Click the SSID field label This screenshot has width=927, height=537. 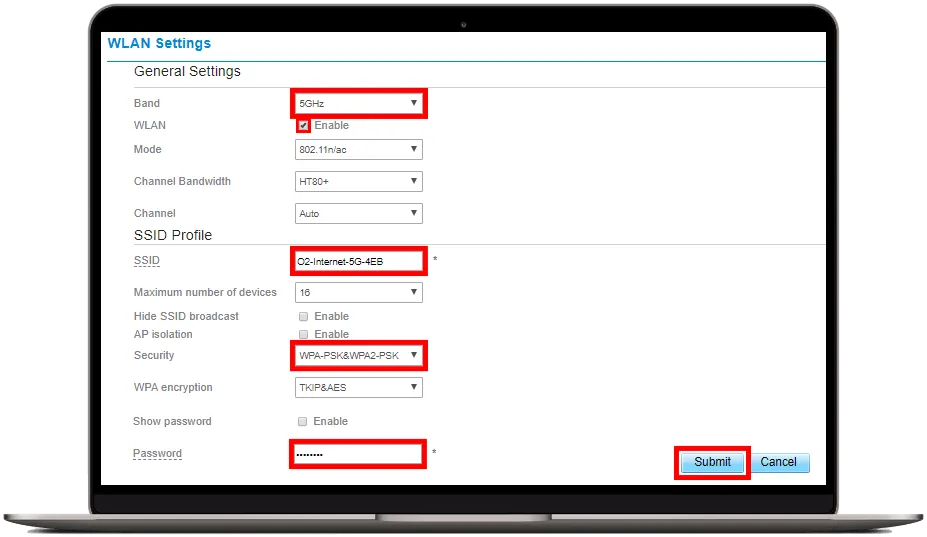(146, 261)
